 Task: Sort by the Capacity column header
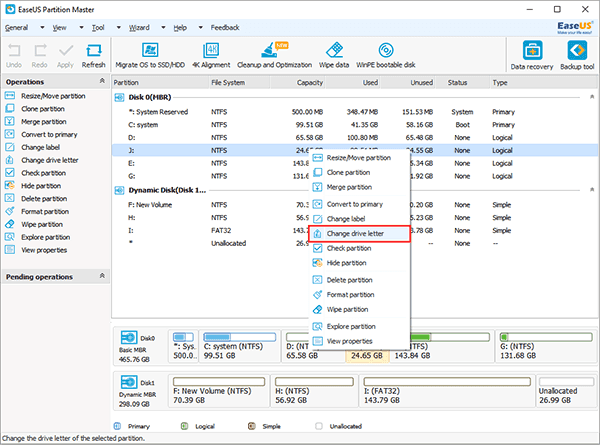(x=298, y=83)
